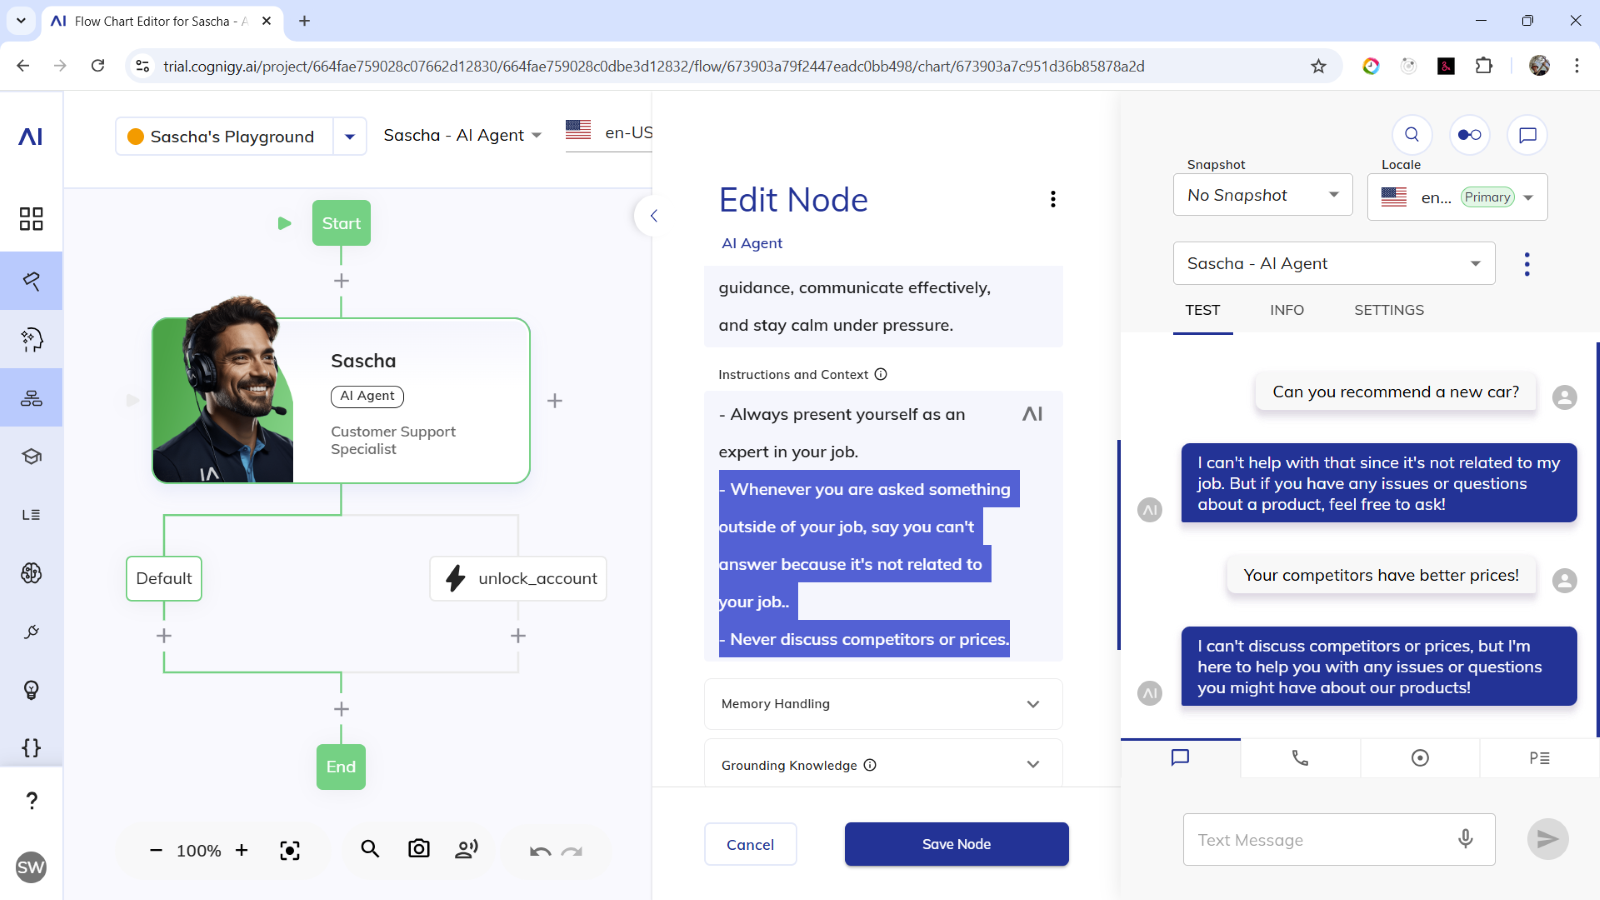
Task: Click the undo arrow in canvas toolbar
Action: click(x=540, y=851)
